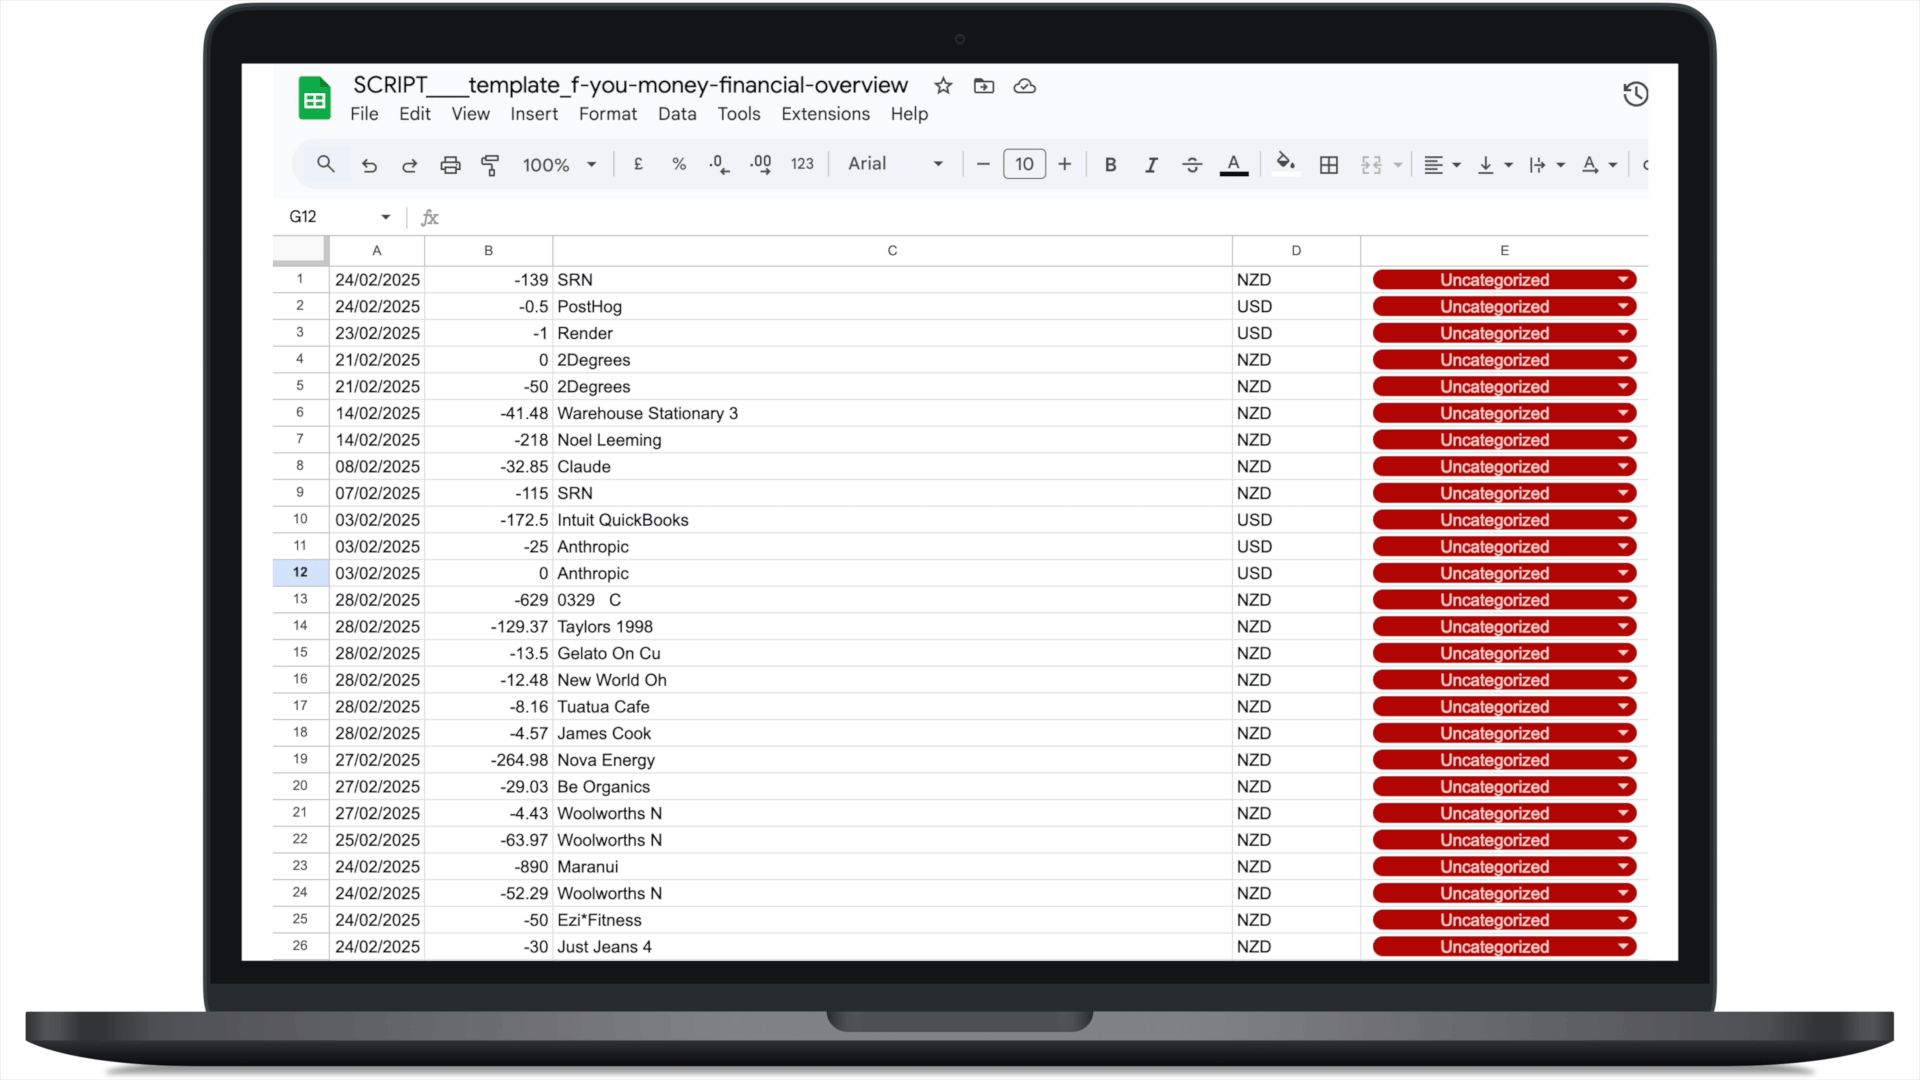Star this spreadsheet document
Viewport: 1920px width, 1080px height.
[943, 86]
